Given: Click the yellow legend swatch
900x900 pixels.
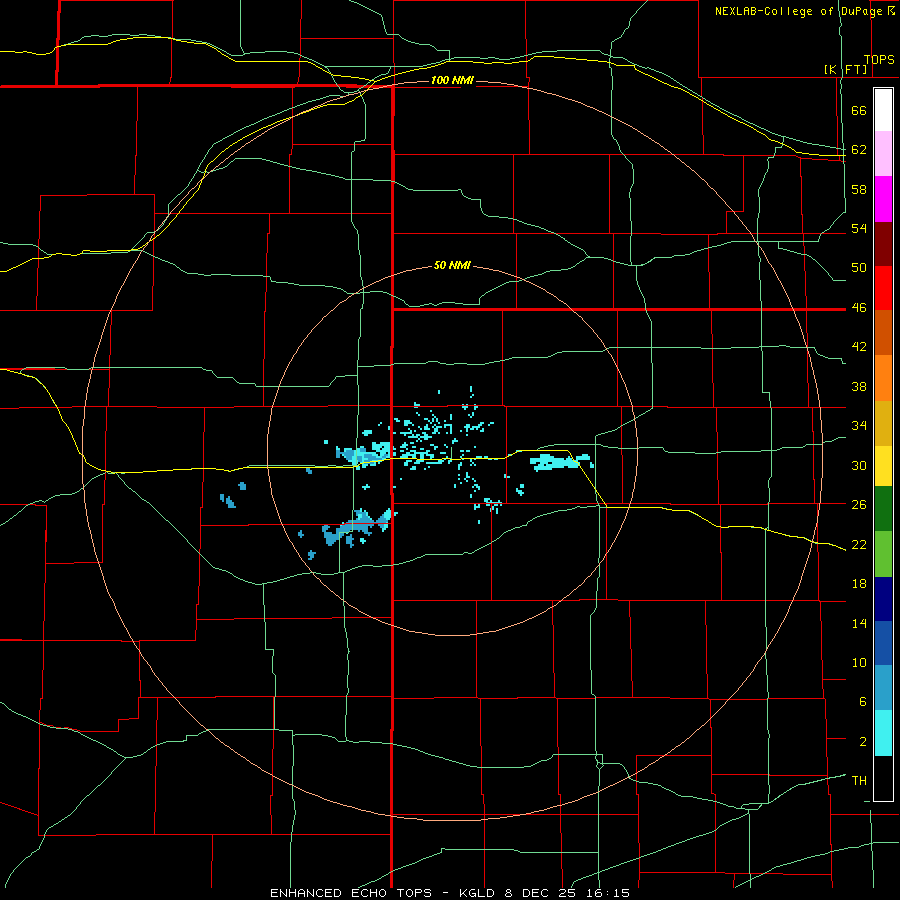Looking at the screenshot, I should [883, 466].
